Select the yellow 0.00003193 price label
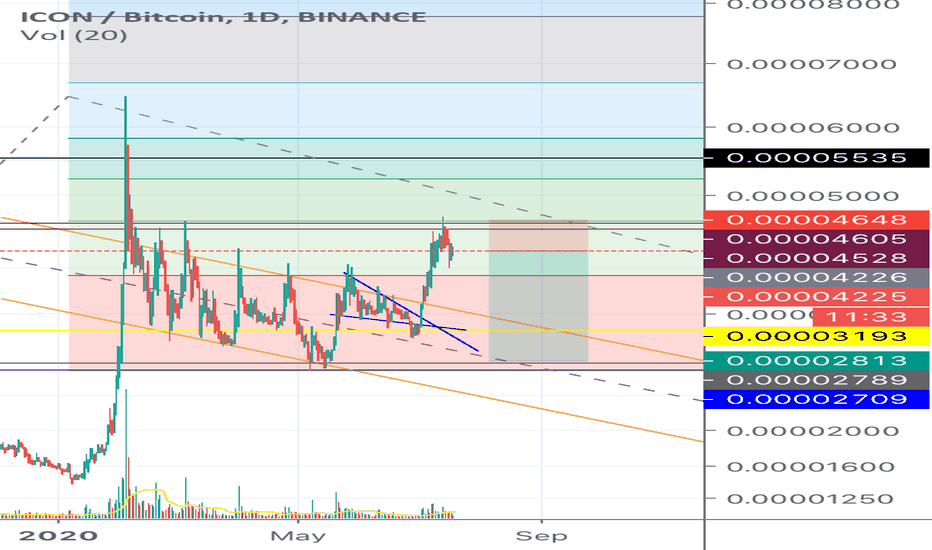 tap(816, 337)
